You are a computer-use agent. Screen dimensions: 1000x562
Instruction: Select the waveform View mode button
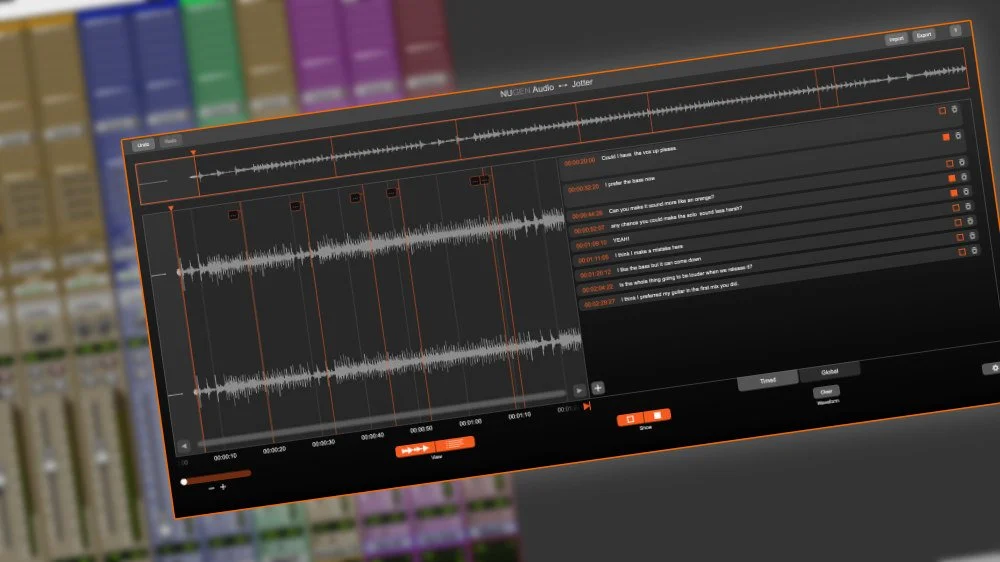(415, 450)
